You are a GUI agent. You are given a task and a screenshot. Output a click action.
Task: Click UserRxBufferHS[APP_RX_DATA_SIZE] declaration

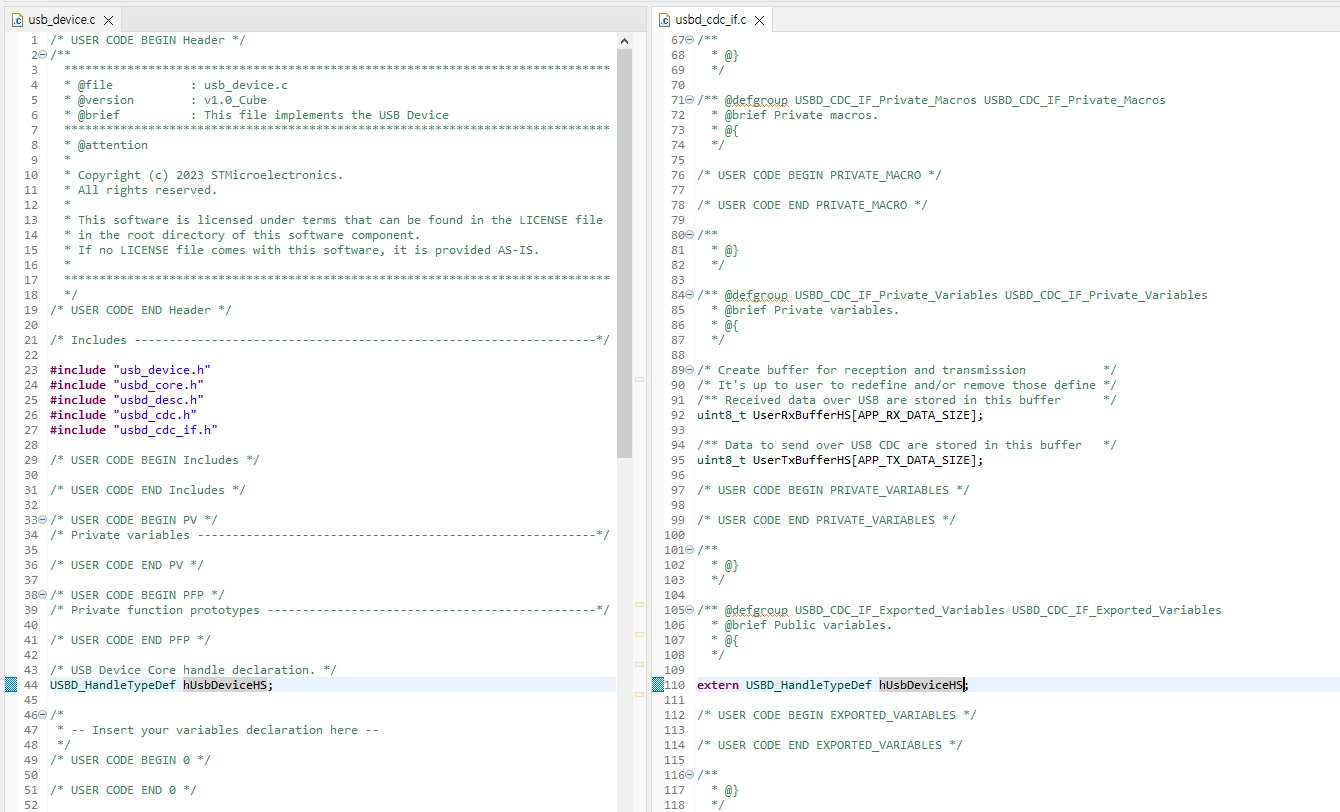click(840, 415)
